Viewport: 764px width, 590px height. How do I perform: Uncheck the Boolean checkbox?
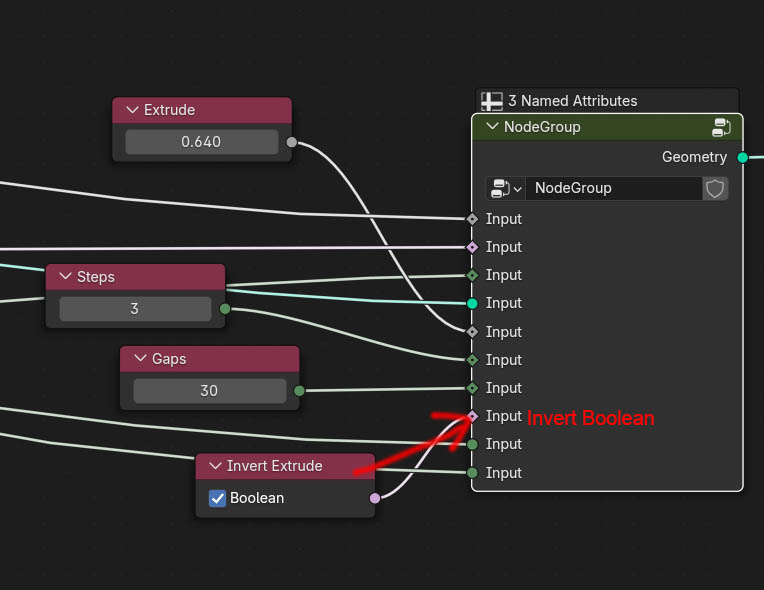point(217,498)
